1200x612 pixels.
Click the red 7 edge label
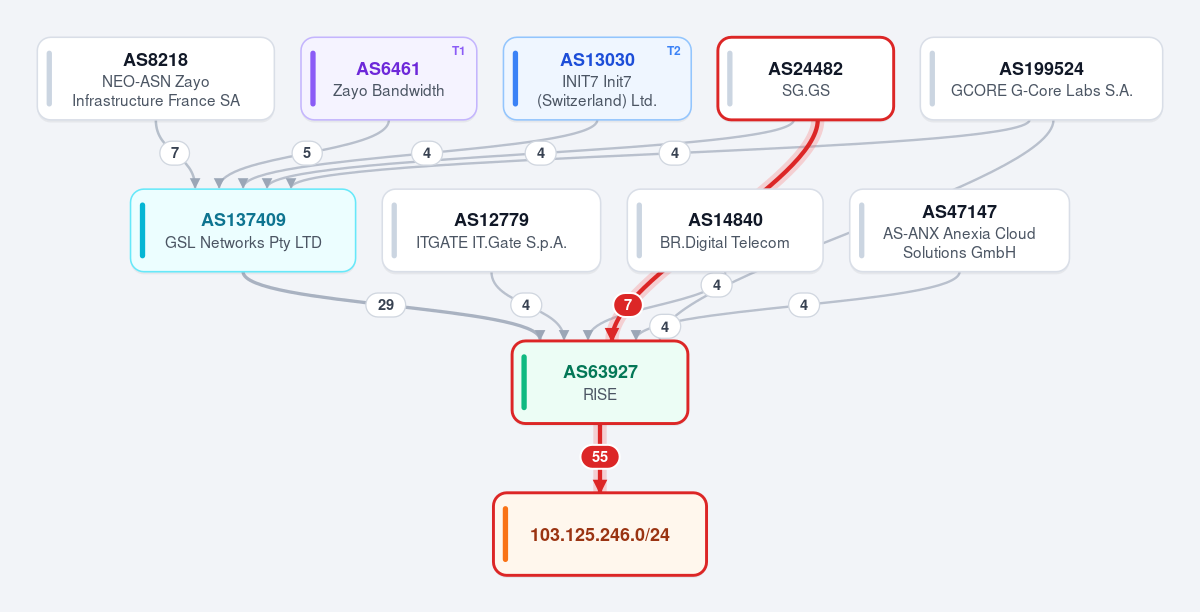point(627,305)
